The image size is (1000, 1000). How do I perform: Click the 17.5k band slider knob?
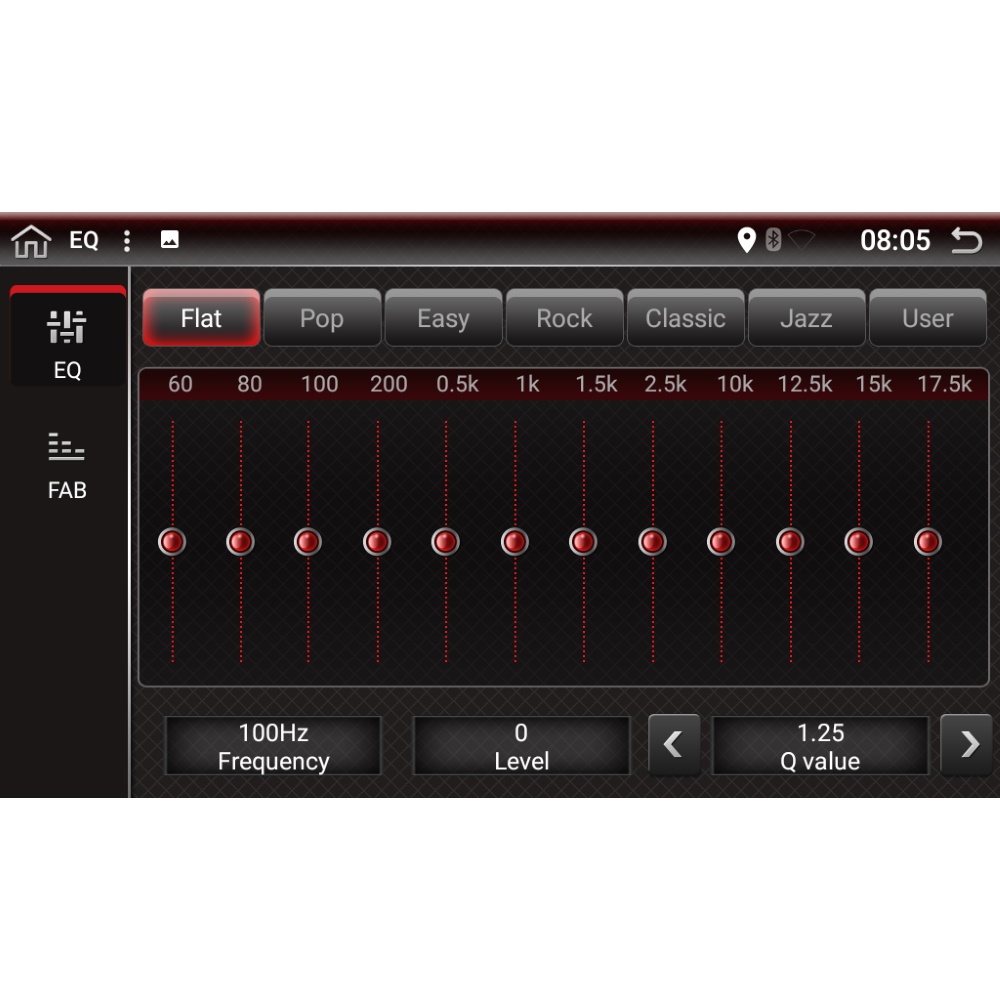coord(928,542)
